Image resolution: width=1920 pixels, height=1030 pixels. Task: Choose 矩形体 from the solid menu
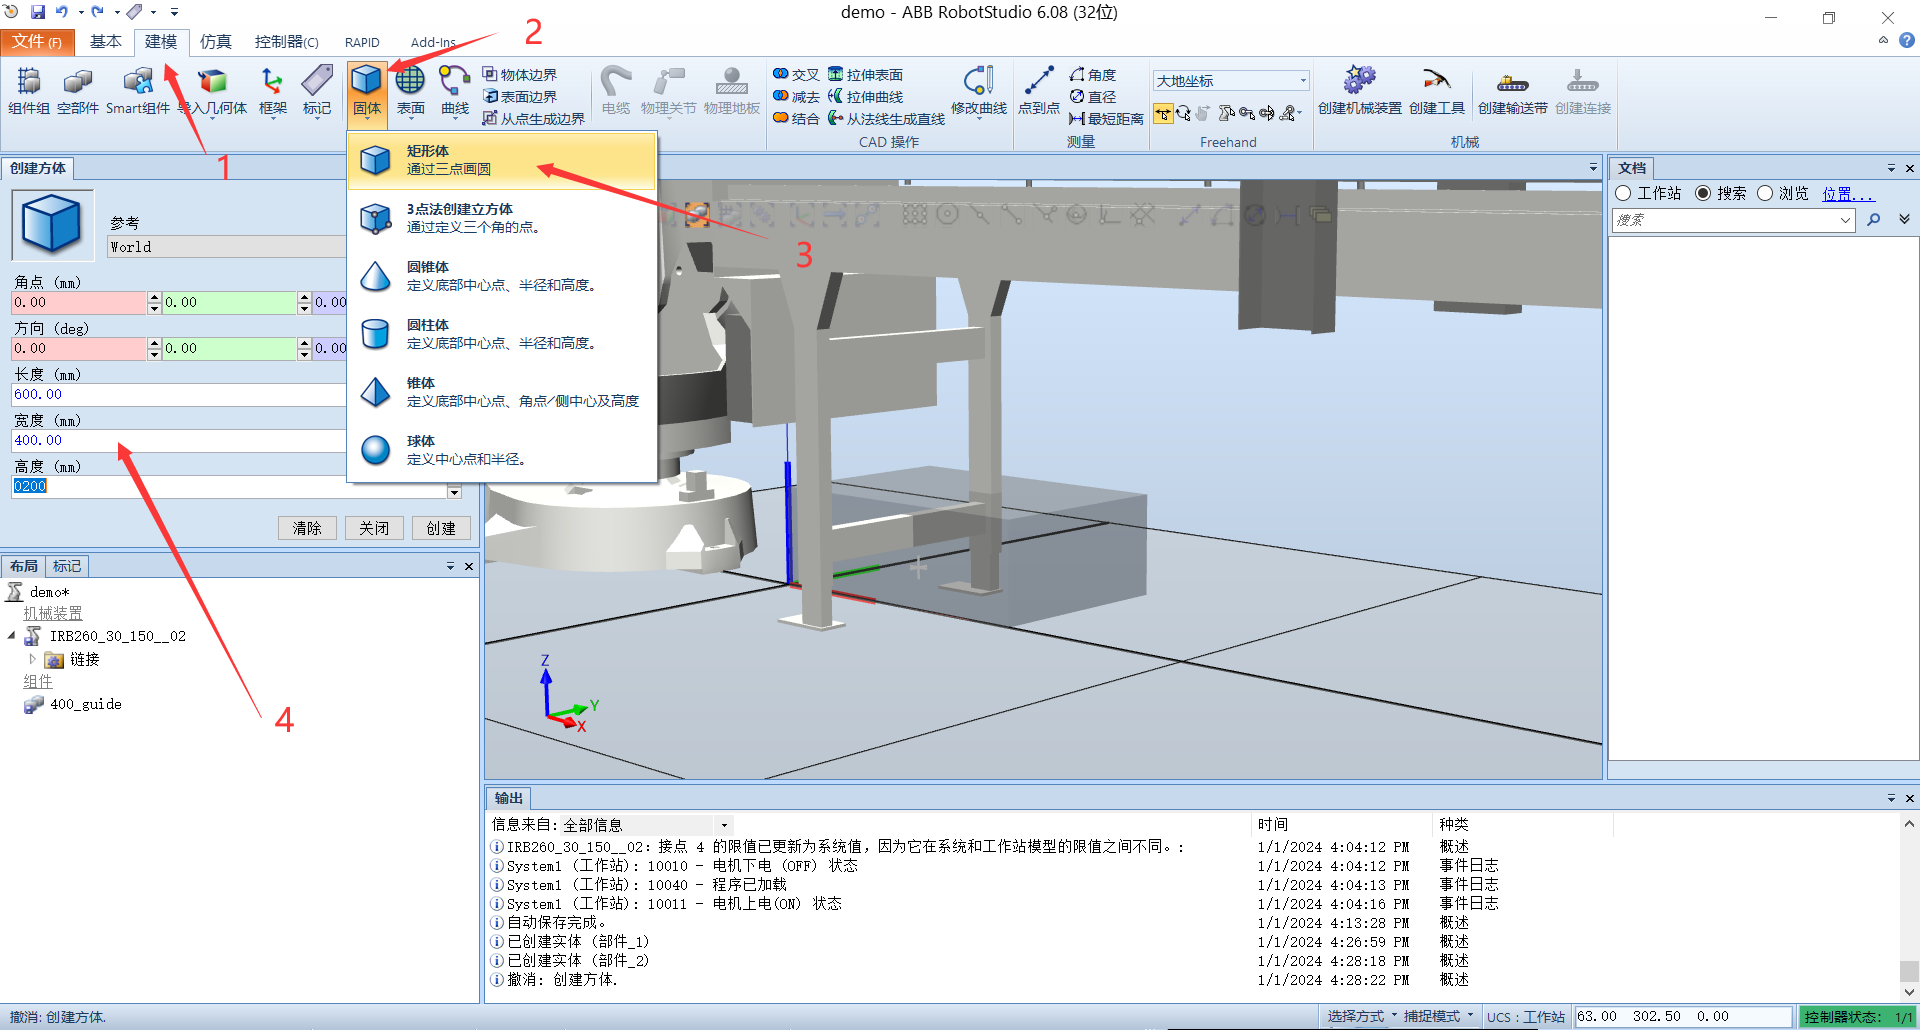click(x=502, y=160)
